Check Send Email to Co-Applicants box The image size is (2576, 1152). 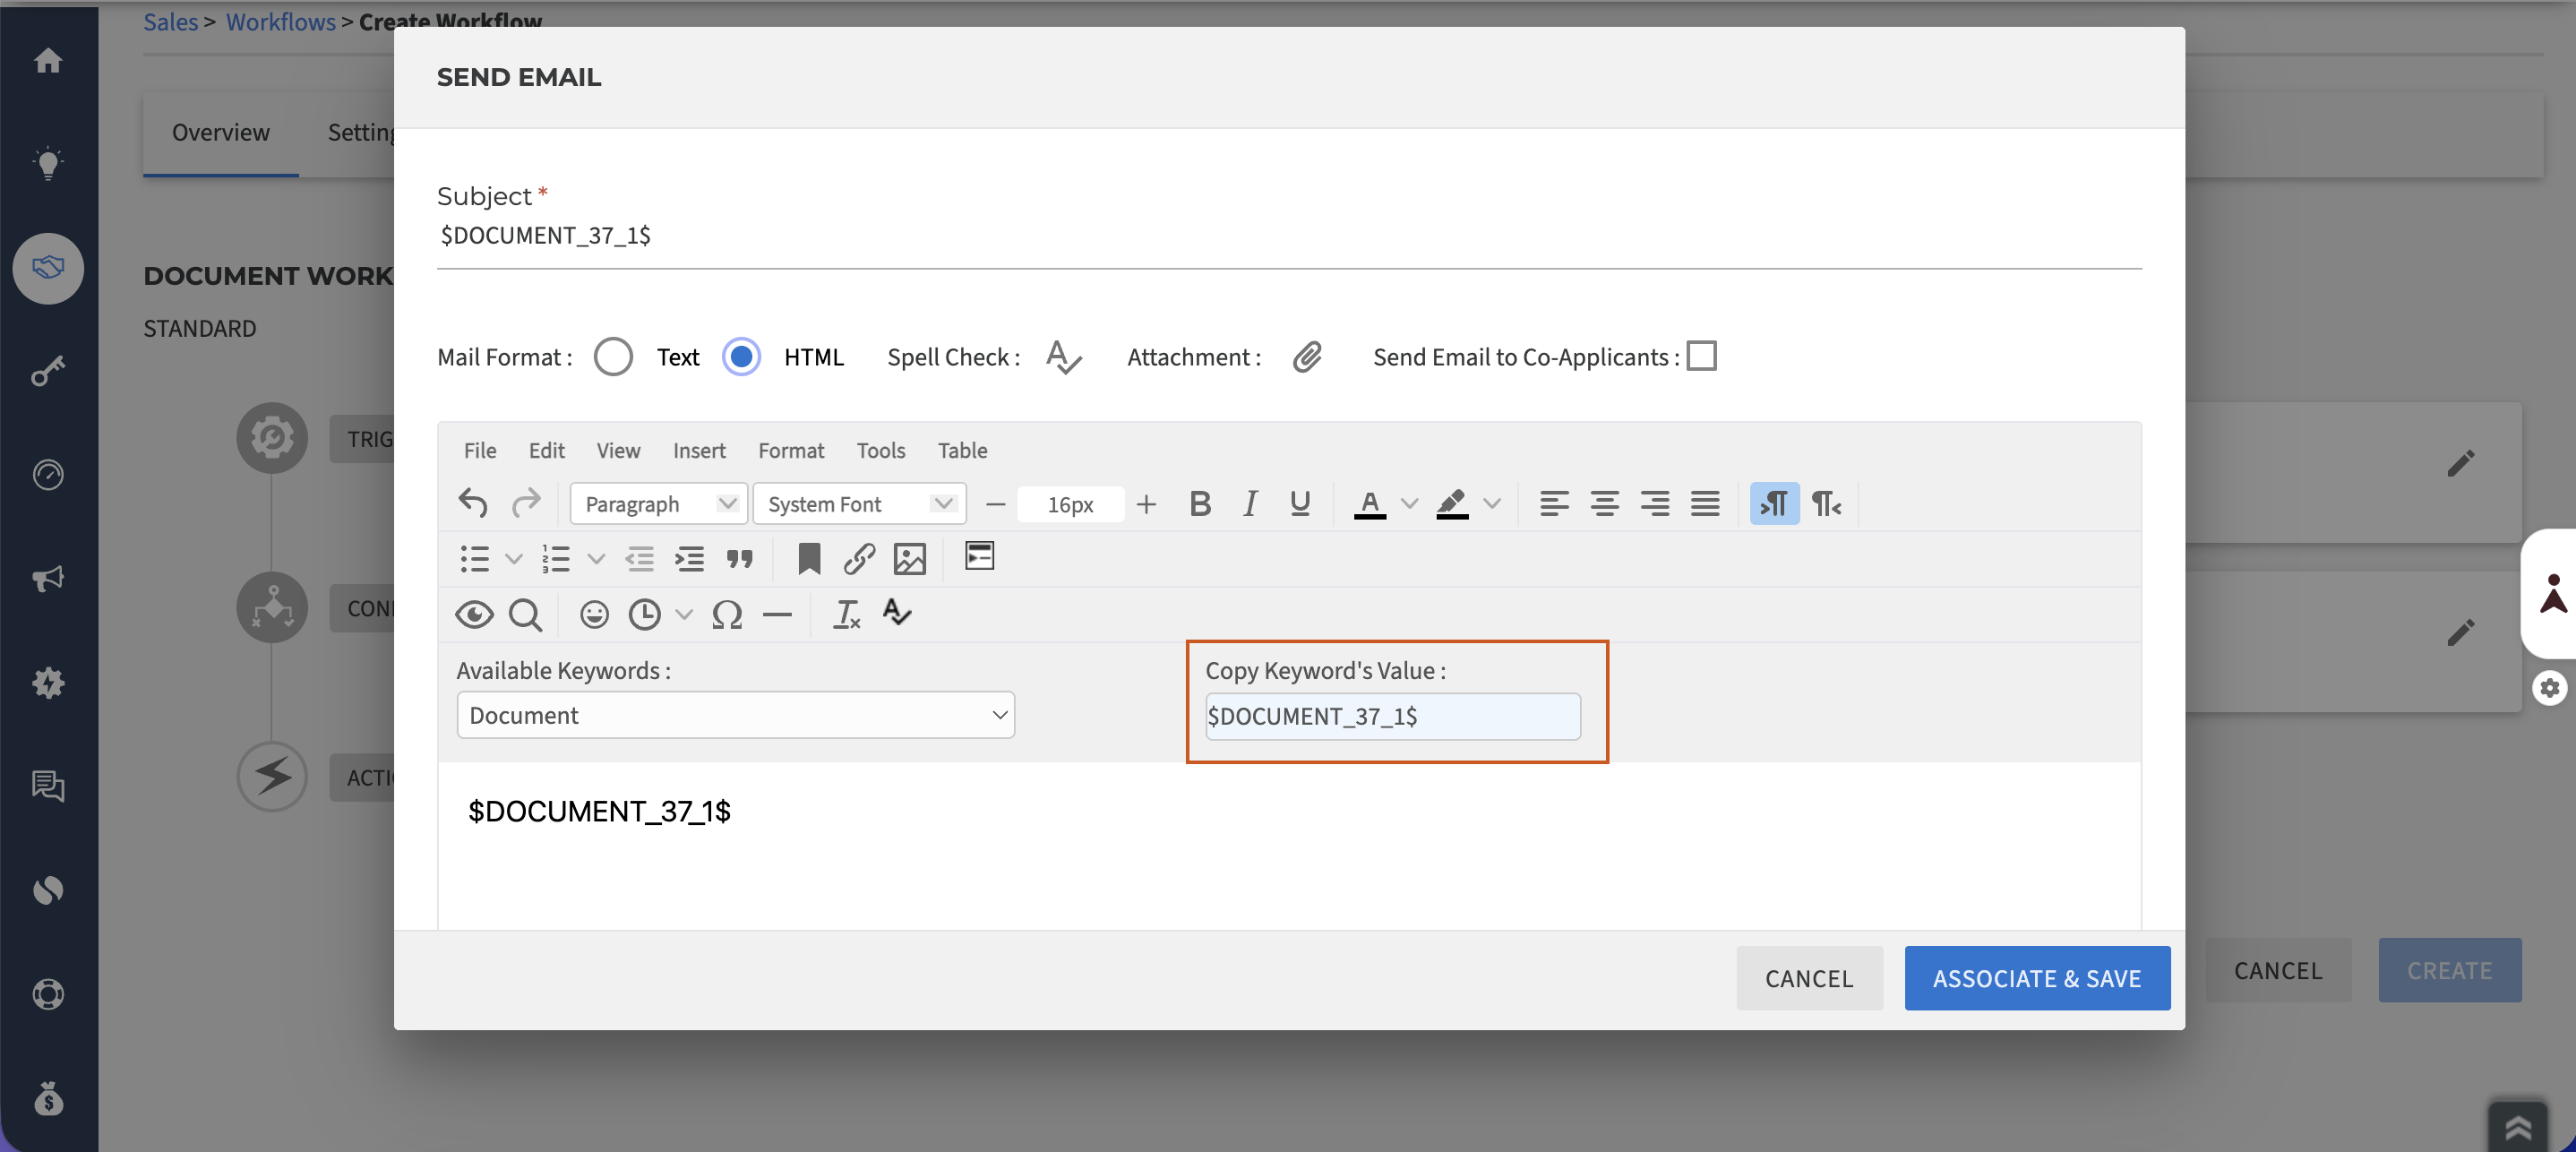(x=1701, y=356)
